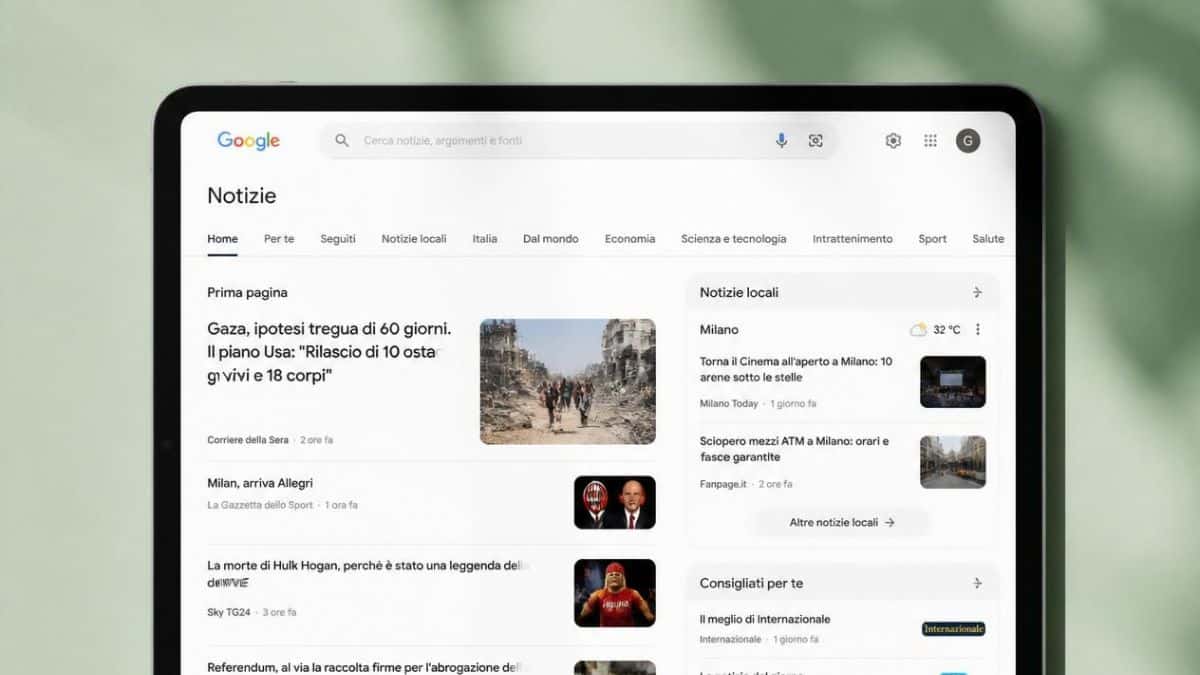
Task: Open the Economia tab
Action: (x=630, y=239)
